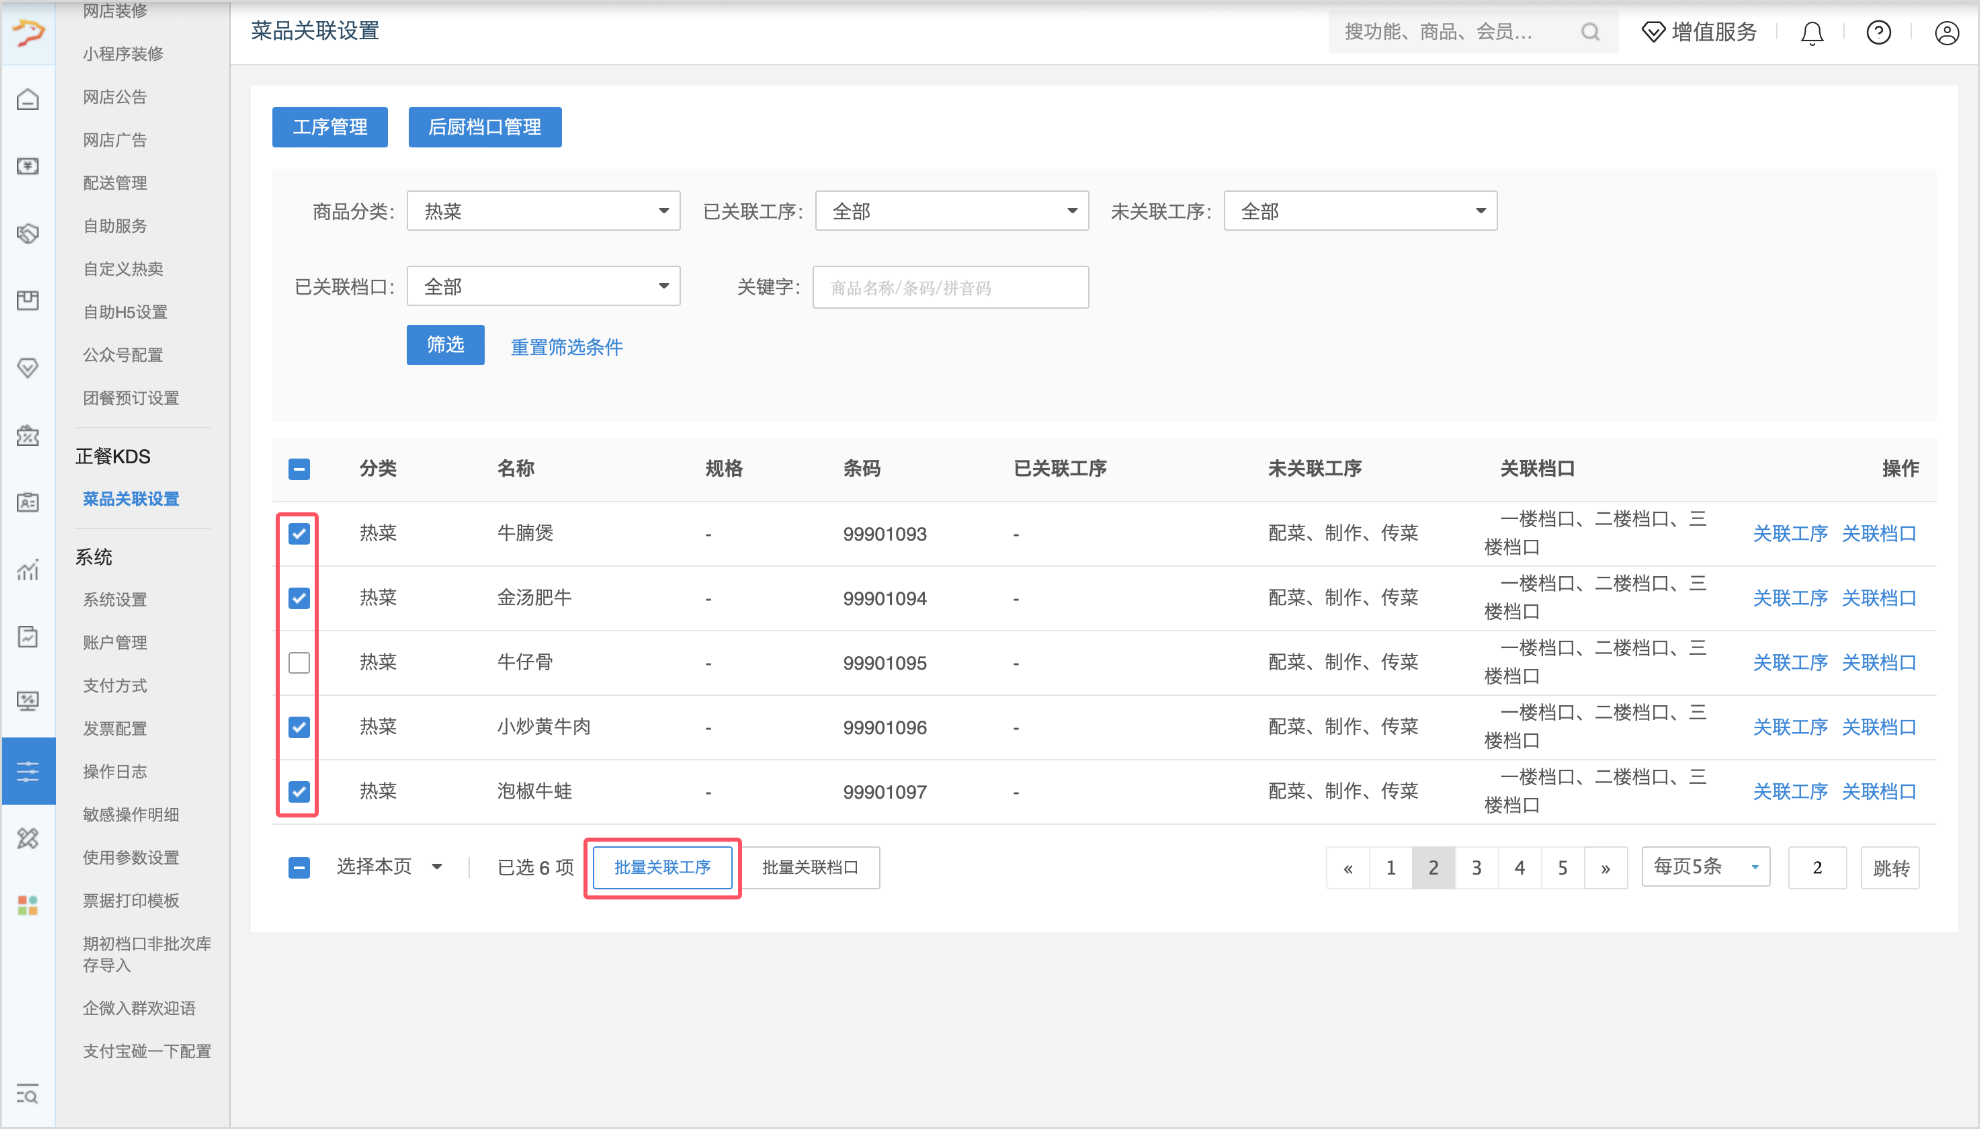Open the ID card staff icon in sidebar
The width and height of the screenshot is (1980, 1130).
(28, 502)
